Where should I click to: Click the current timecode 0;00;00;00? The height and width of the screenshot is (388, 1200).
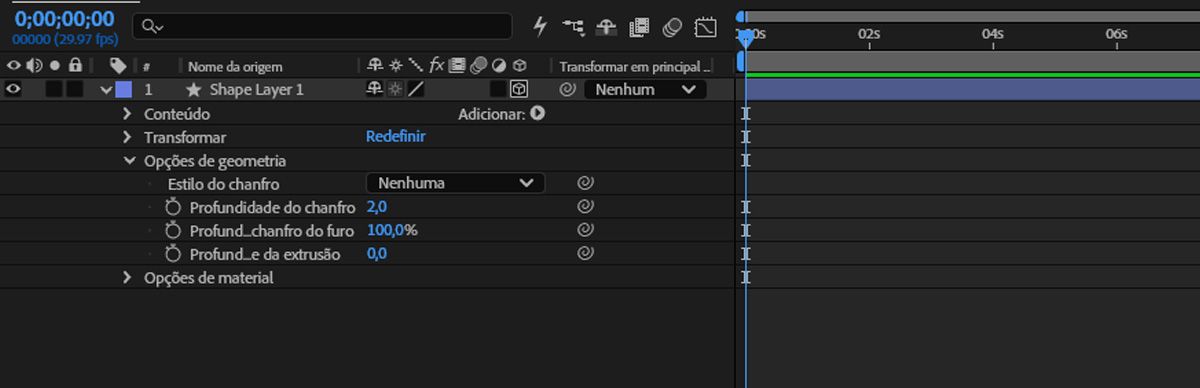coord(64,18)
